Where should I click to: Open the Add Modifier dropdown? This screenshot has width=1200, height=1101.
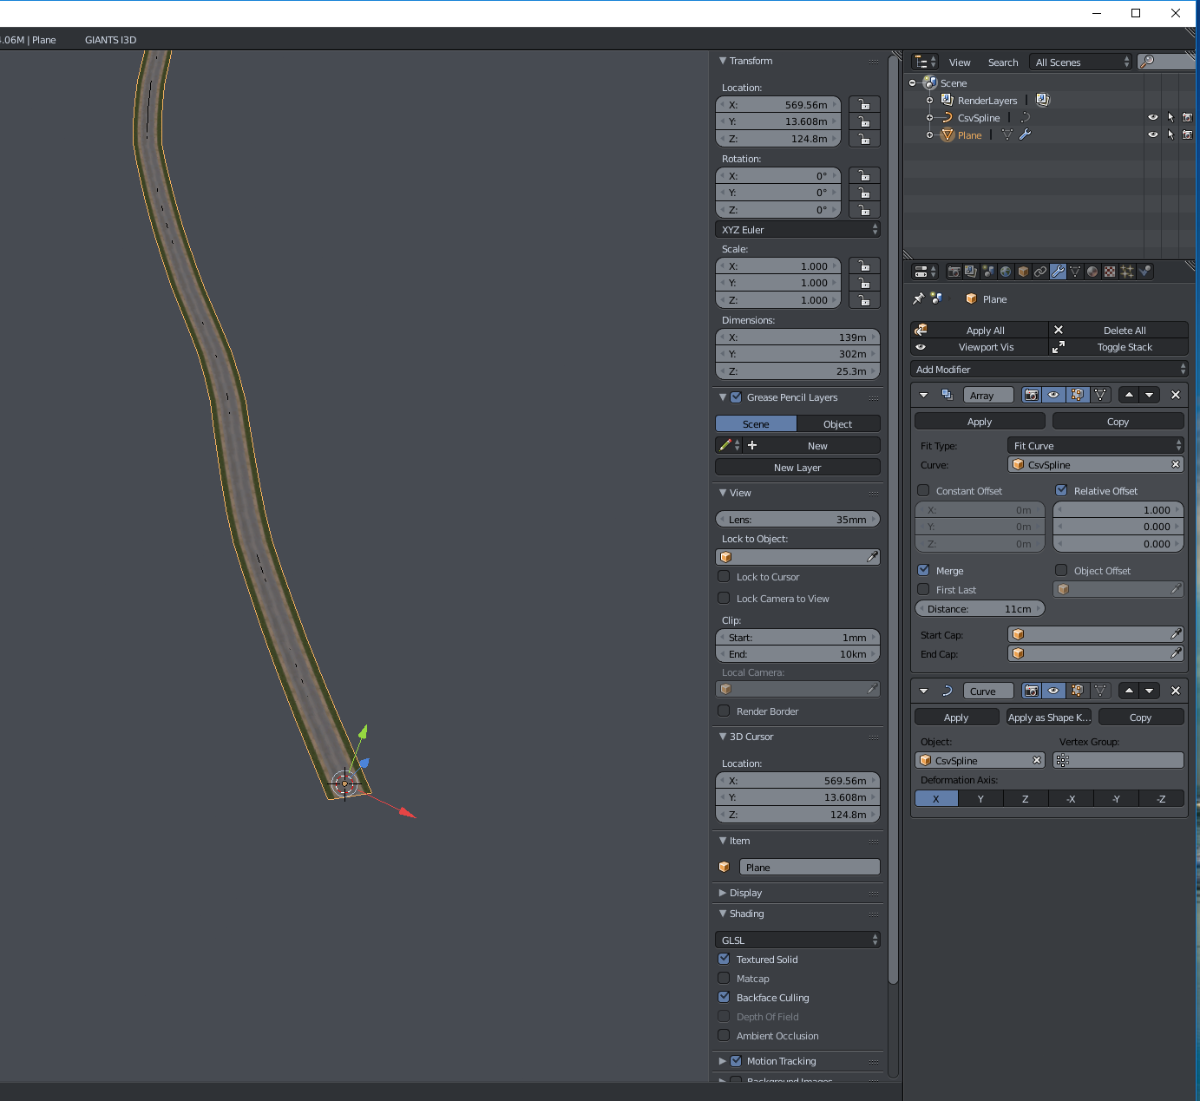coord(1049,370)
